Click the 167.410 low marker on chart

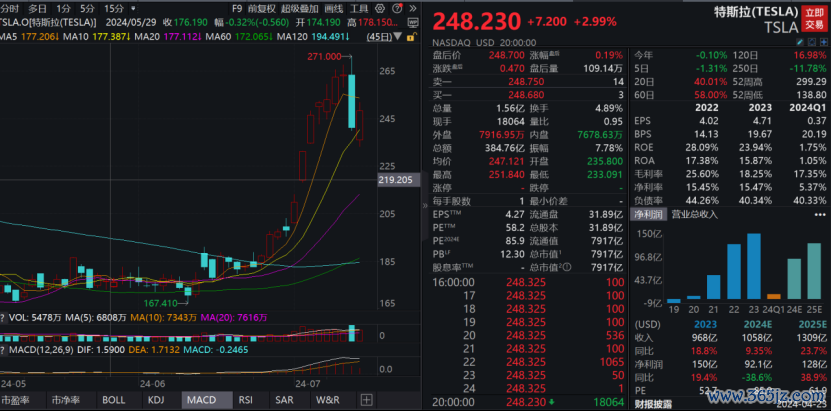162,303
